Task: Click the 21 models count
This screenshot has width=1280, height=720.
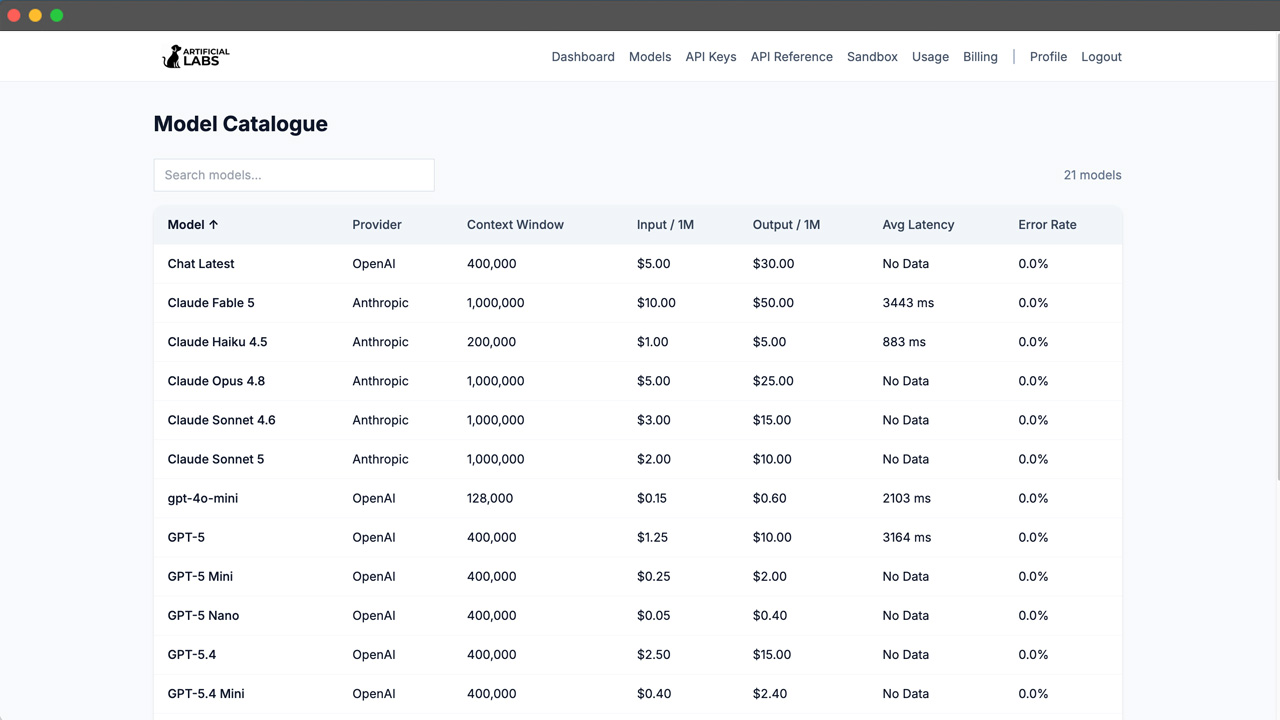Action: tap(1092, 175)
